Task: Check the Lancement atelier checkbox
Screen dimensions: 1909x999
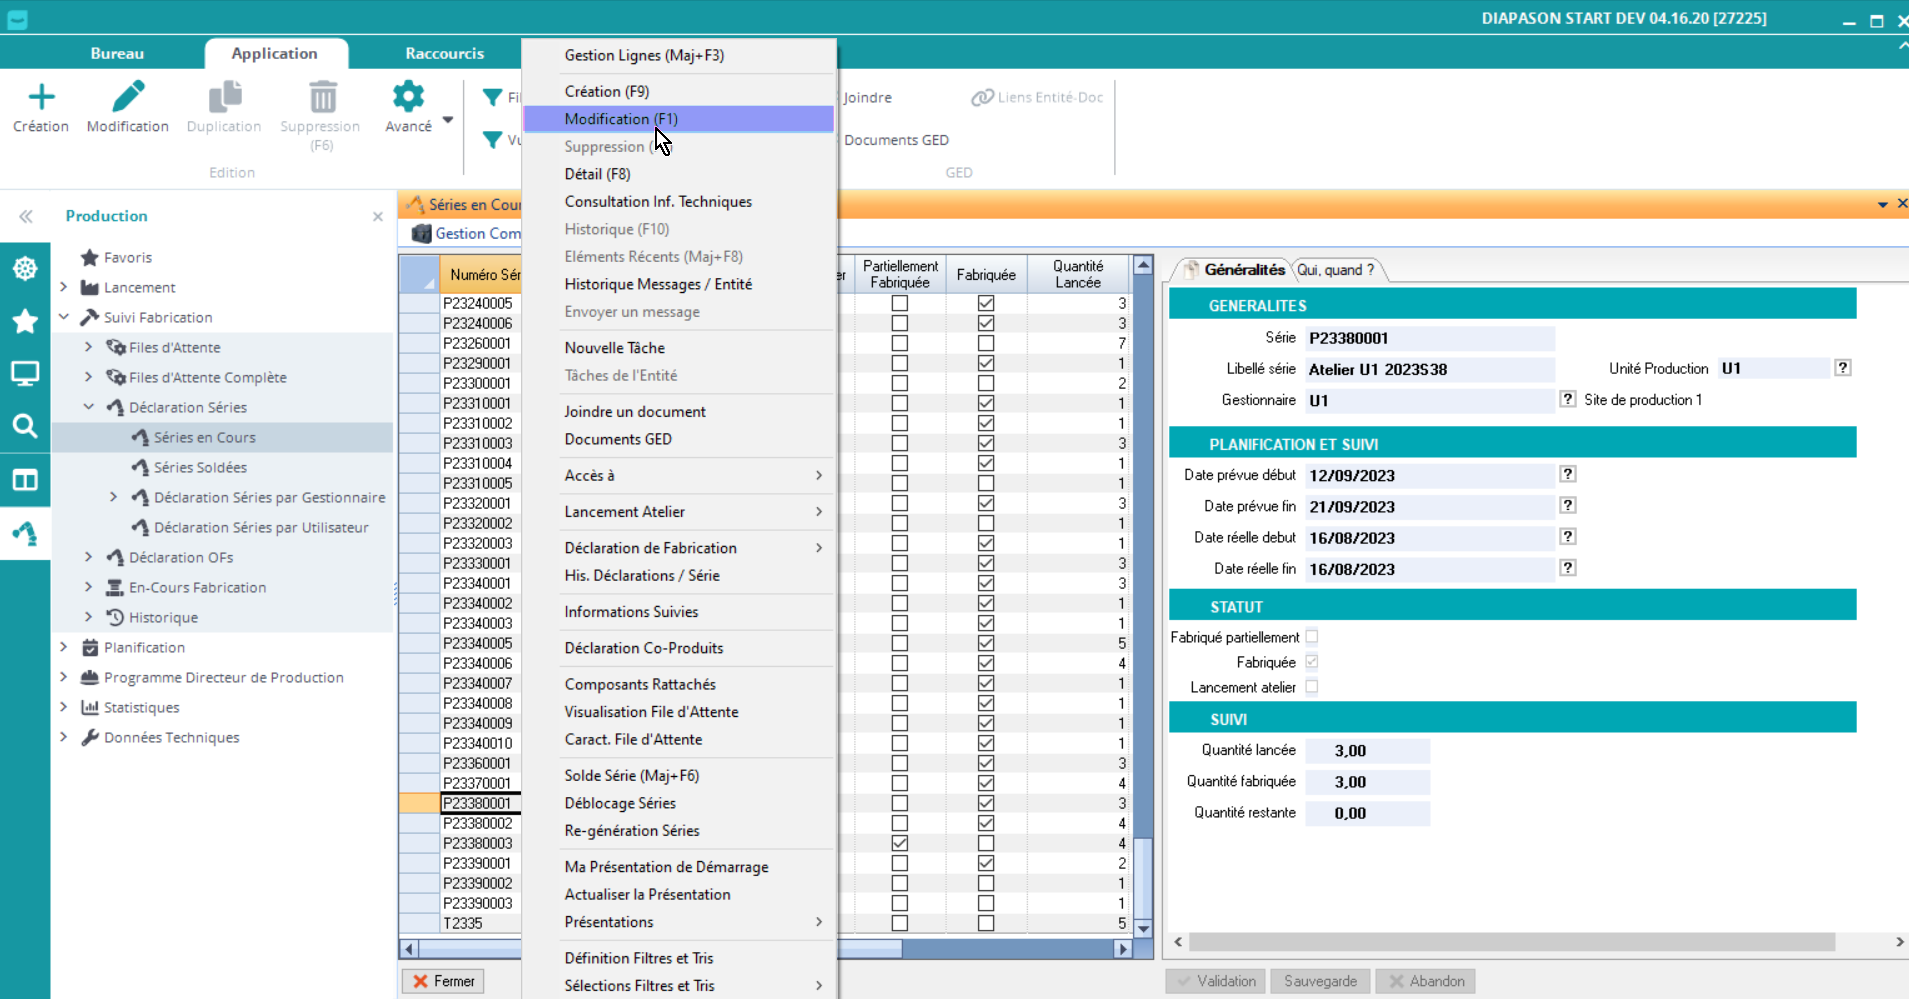Action: [1311, 687]
